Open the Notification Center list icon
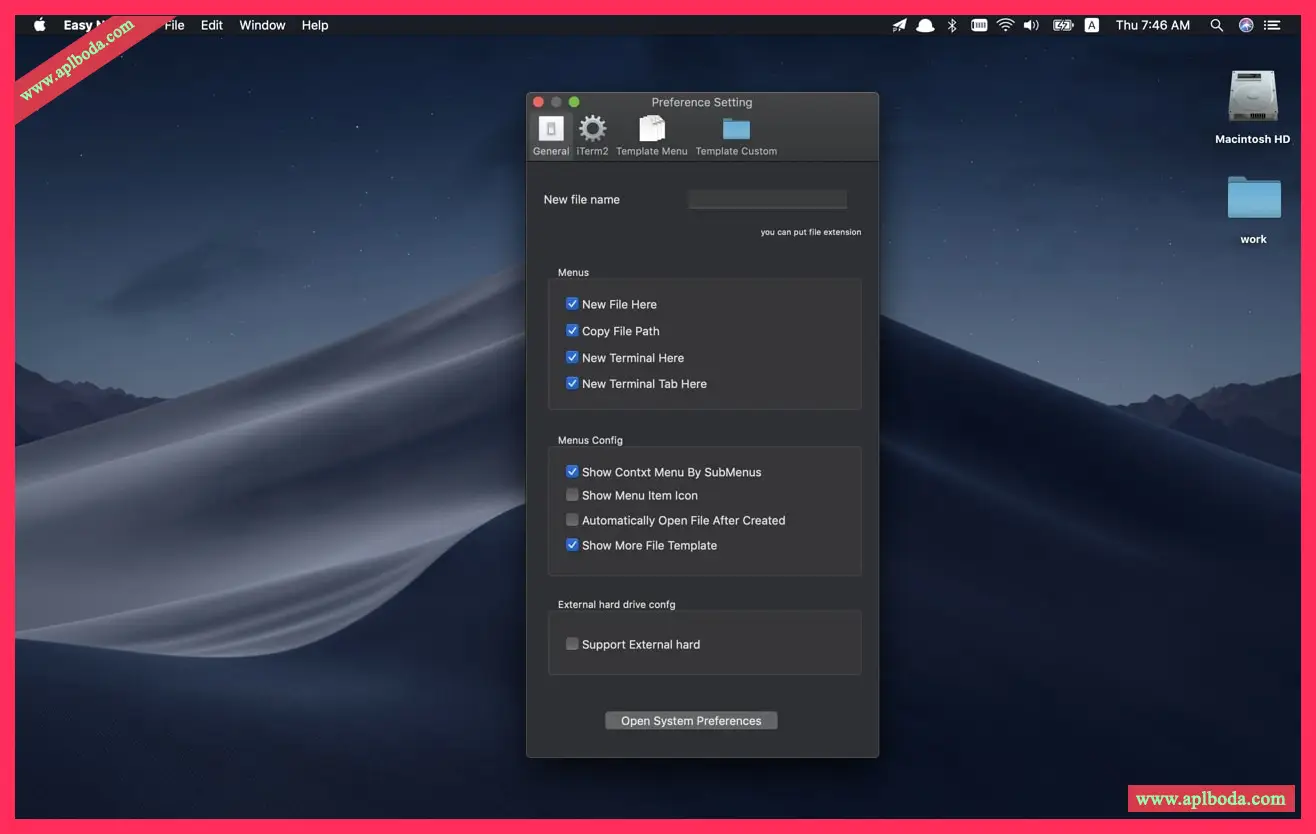Viewport: 1316px width, 834px height. coord(1273,25)
